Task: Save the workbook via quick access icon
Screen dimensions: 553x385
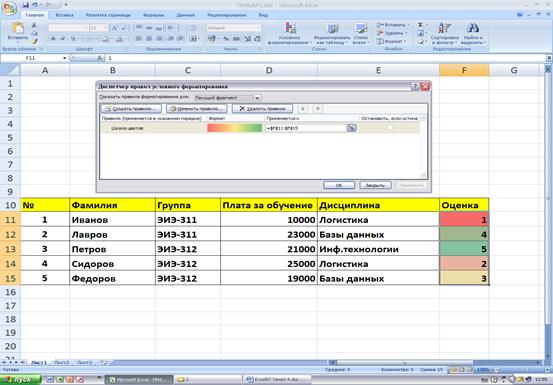Action: 25,5
